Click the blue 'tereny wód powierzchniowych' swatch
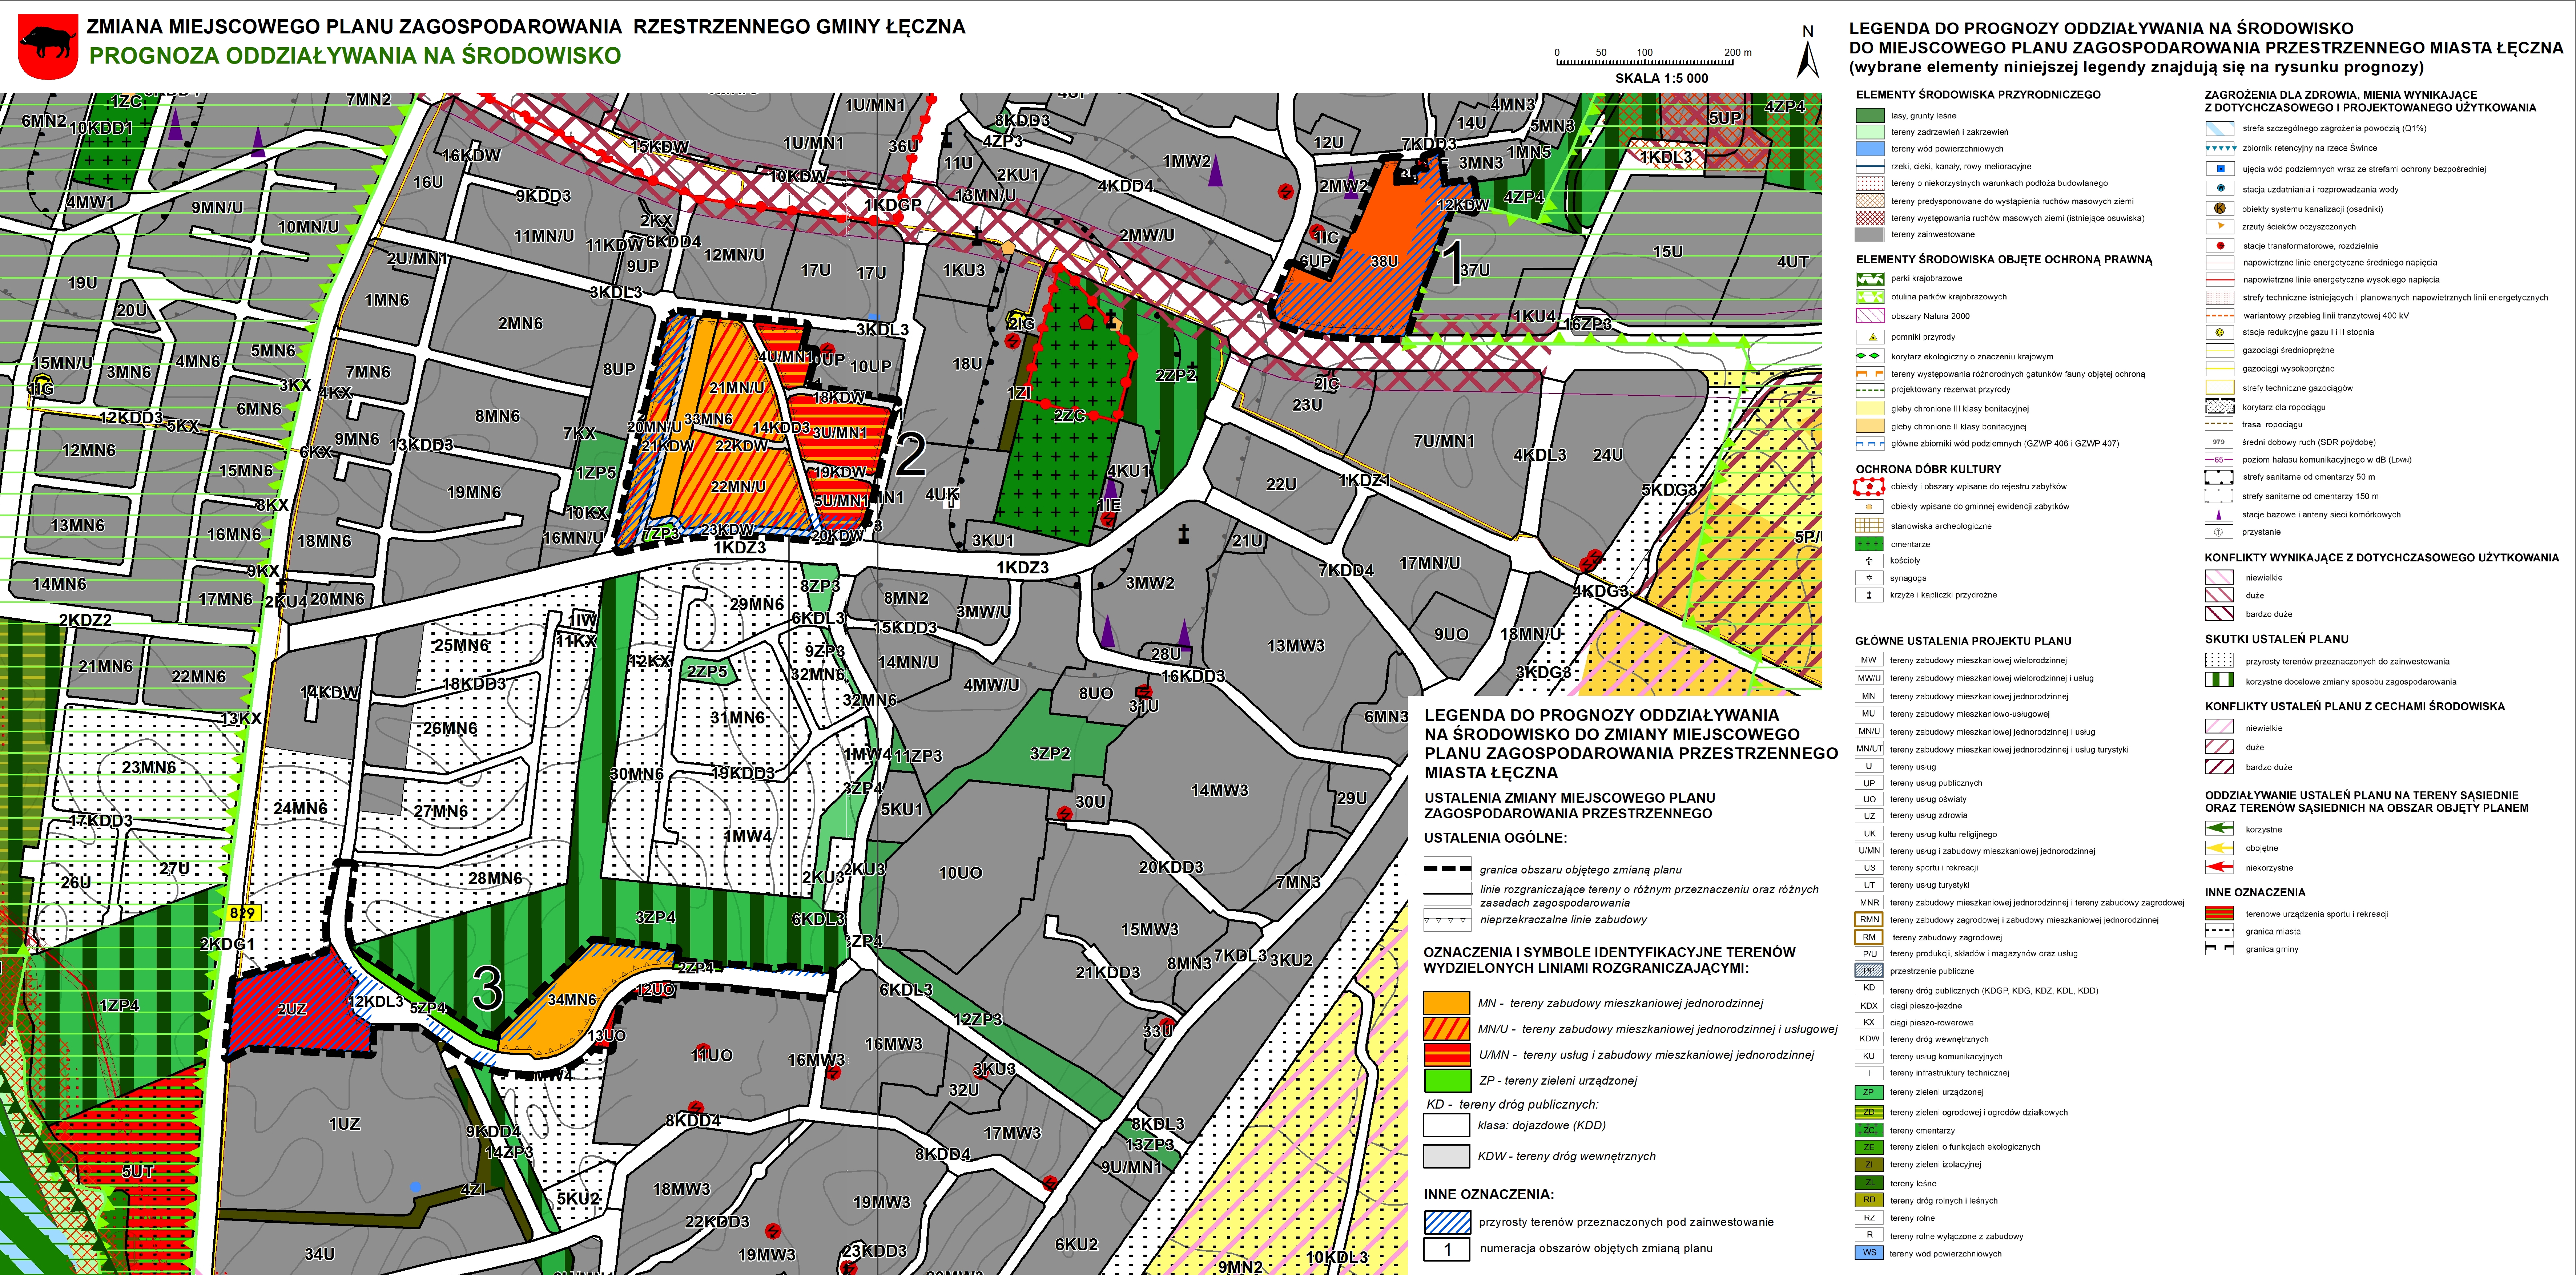The height and width of the screenshot is (1275, 2576). [1869, 149]
